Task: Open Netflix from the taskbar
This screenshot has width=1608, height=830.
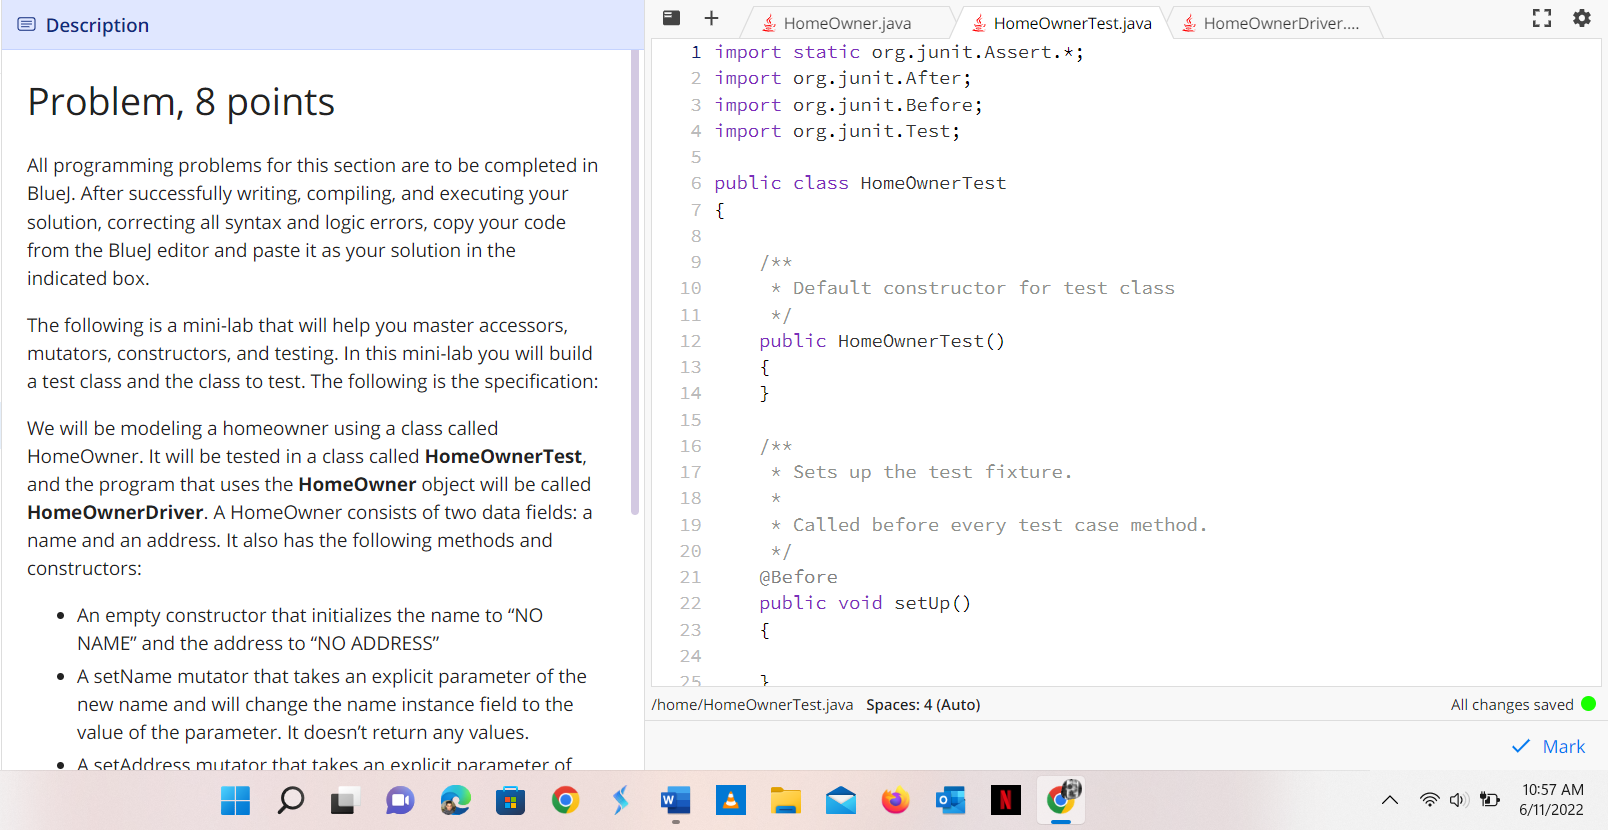Action: 1005,801
